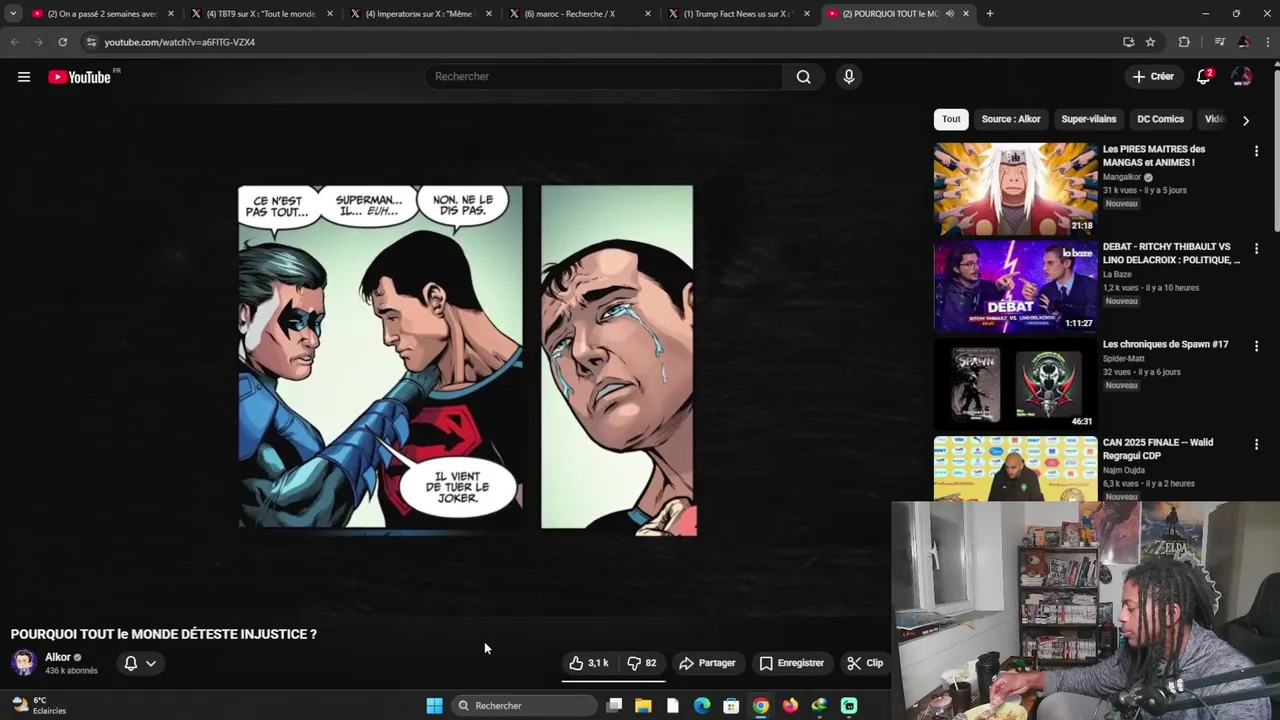Open Les PIRES MAITRES des MANGAS thumbnail
The width and height of the screenshot is (1280, 720).
pos(1015,189)
